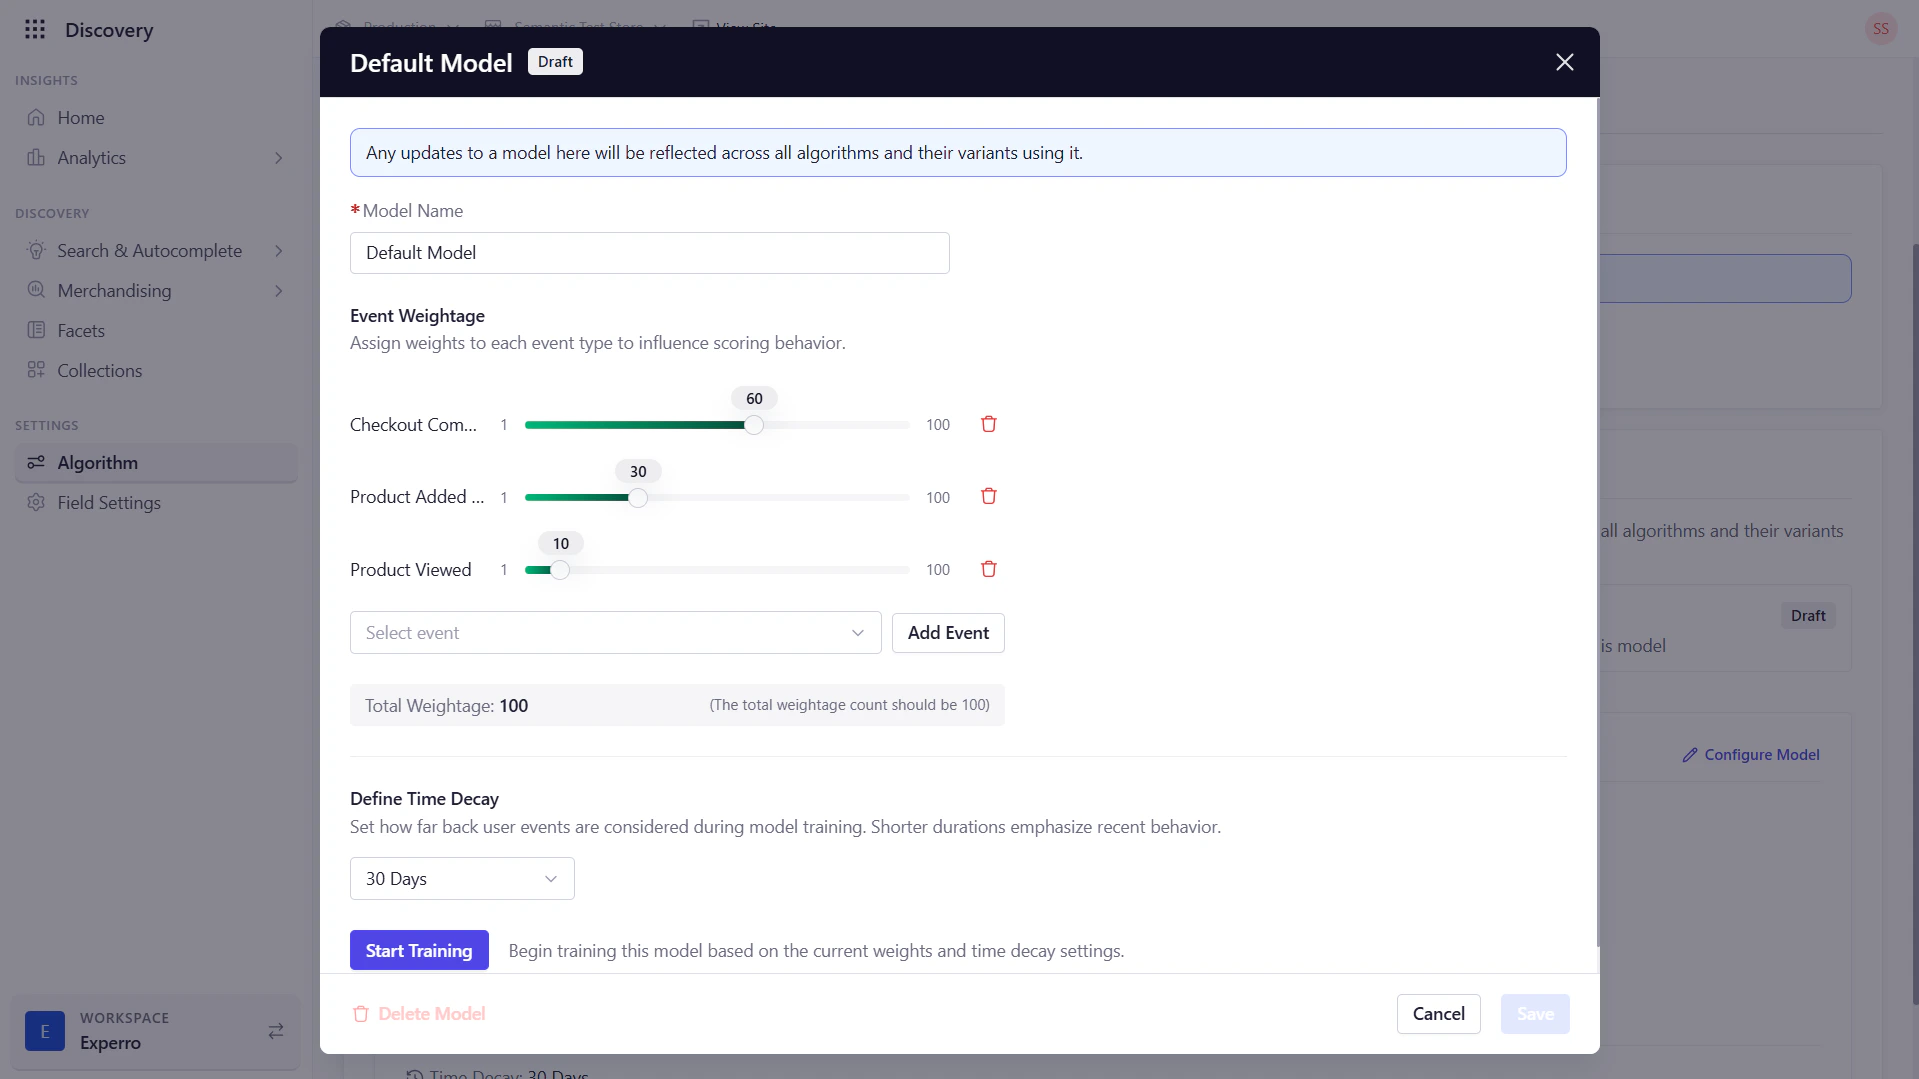The image size is (1919, 1079).
Task: Click the Add Event button
Action: pyautogui.click(x=948, y=633)
